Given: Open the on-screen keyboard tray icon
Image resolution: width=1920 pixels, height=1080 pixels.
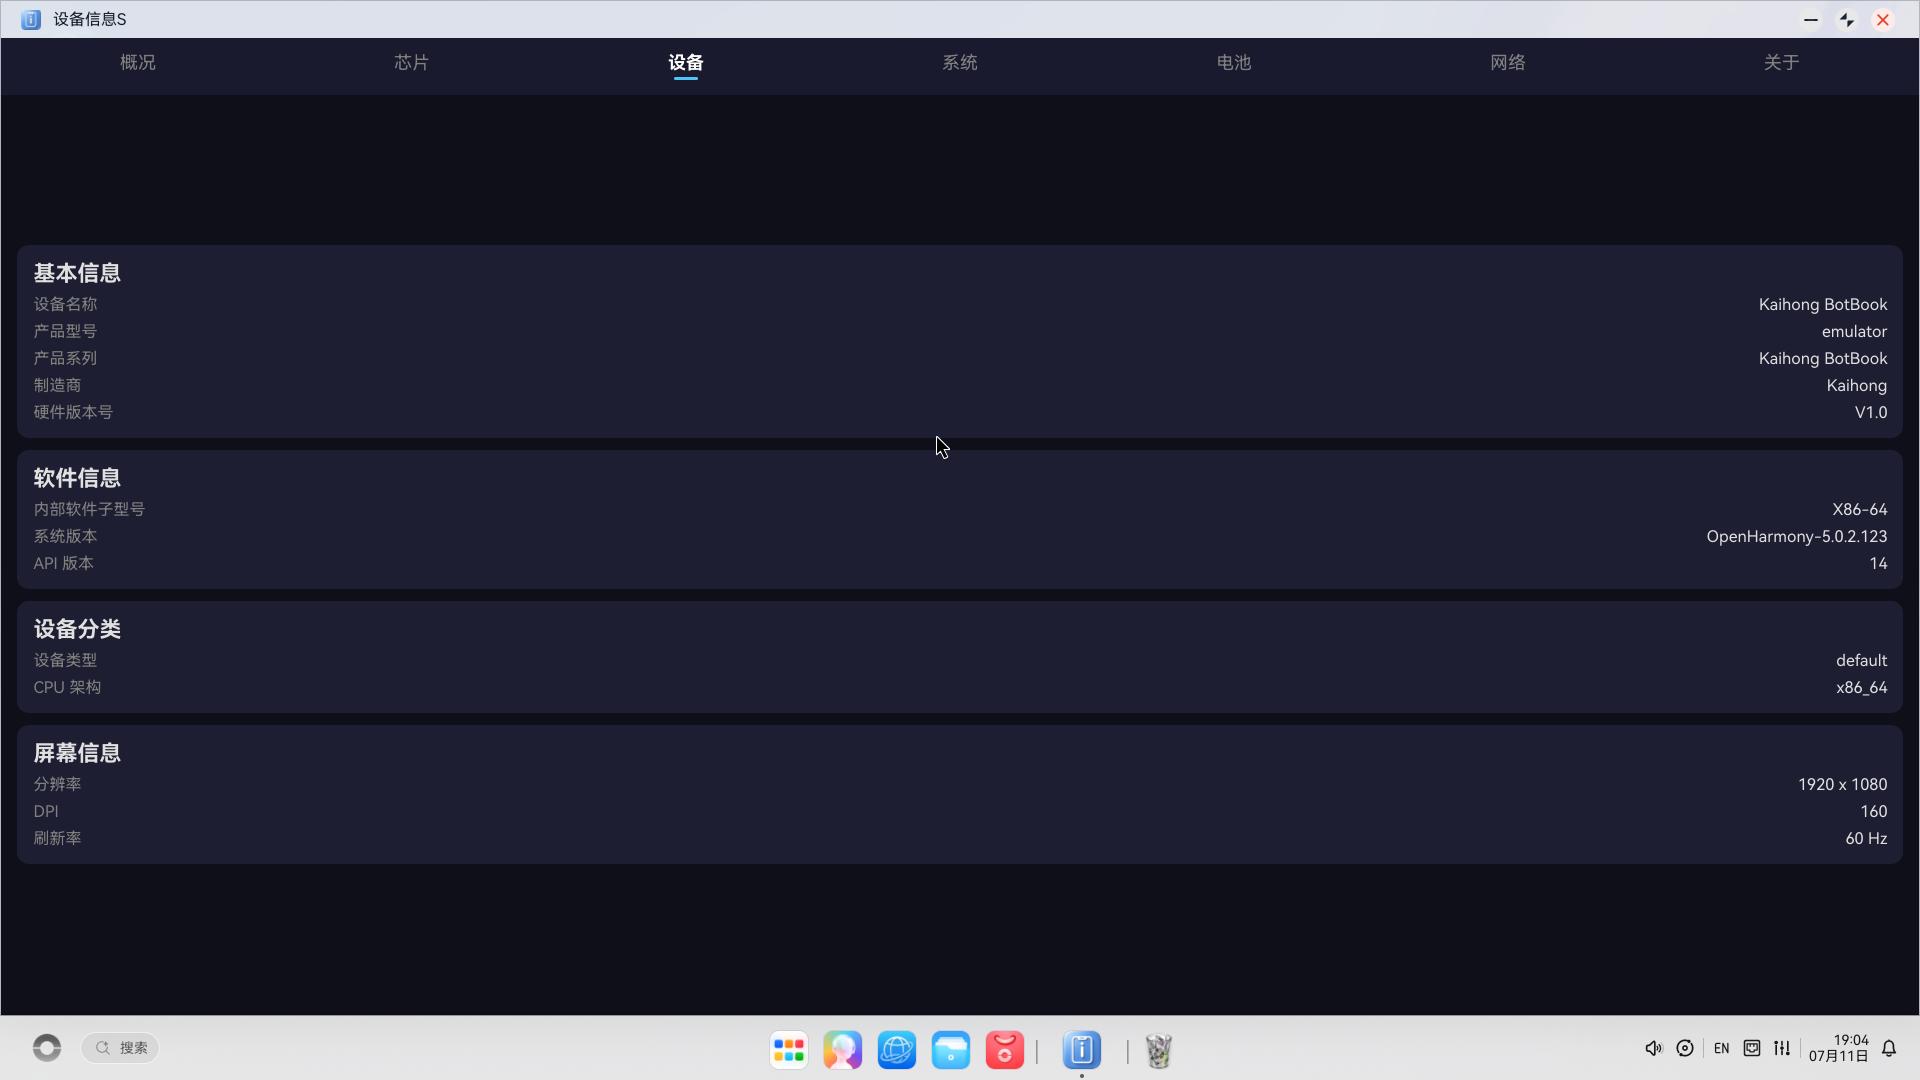Looking at the screenshot, I should (1752, 1048).
